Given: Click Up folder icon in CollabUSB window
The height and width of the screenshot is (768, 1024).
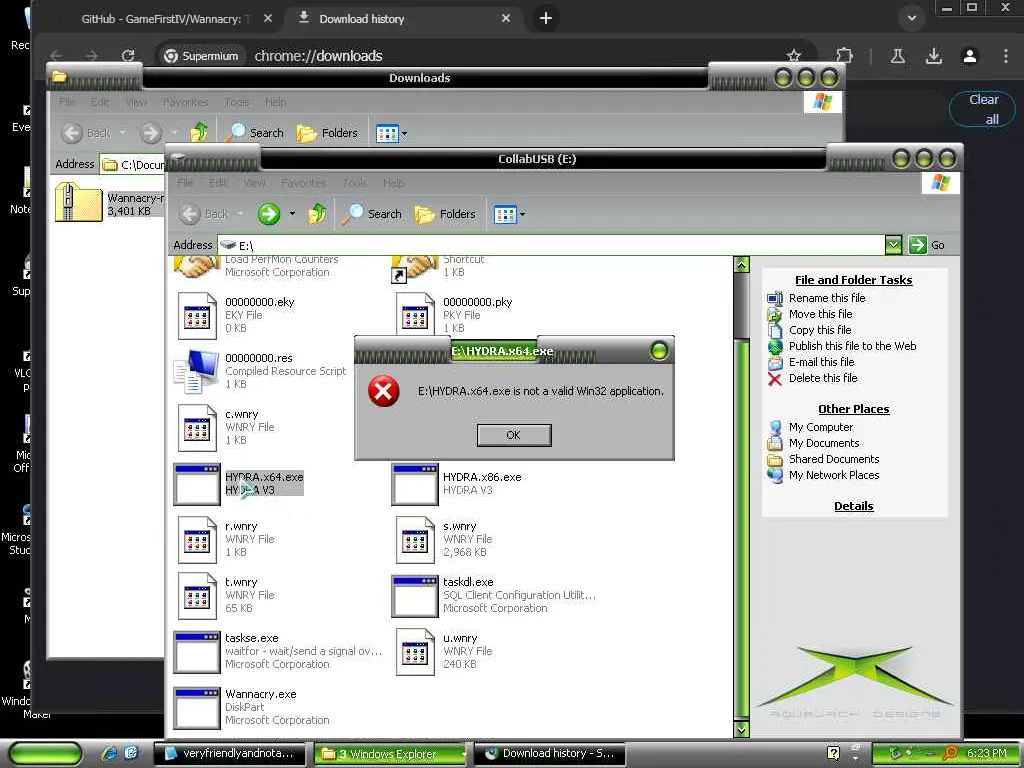Looking at the screenshot, I should click(317, 214).
